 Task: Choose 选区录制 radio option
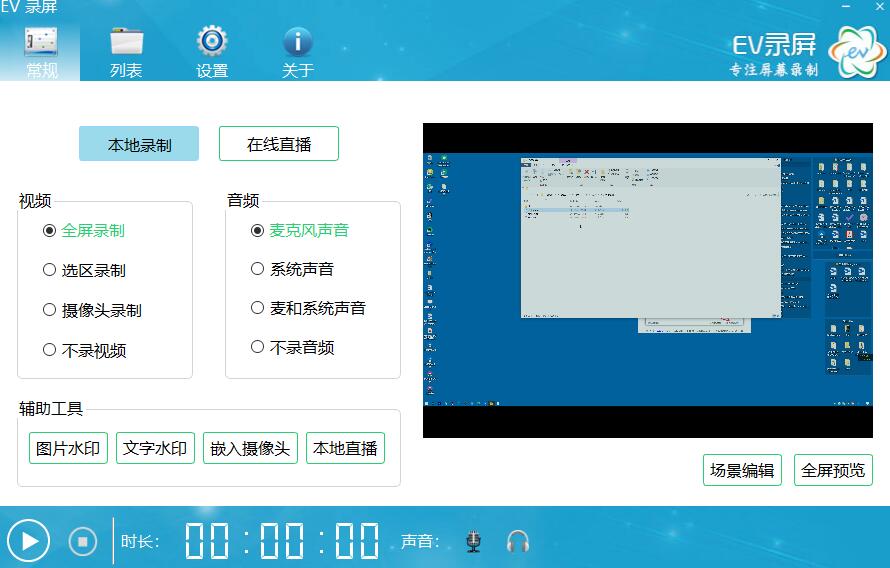[84, 270]
